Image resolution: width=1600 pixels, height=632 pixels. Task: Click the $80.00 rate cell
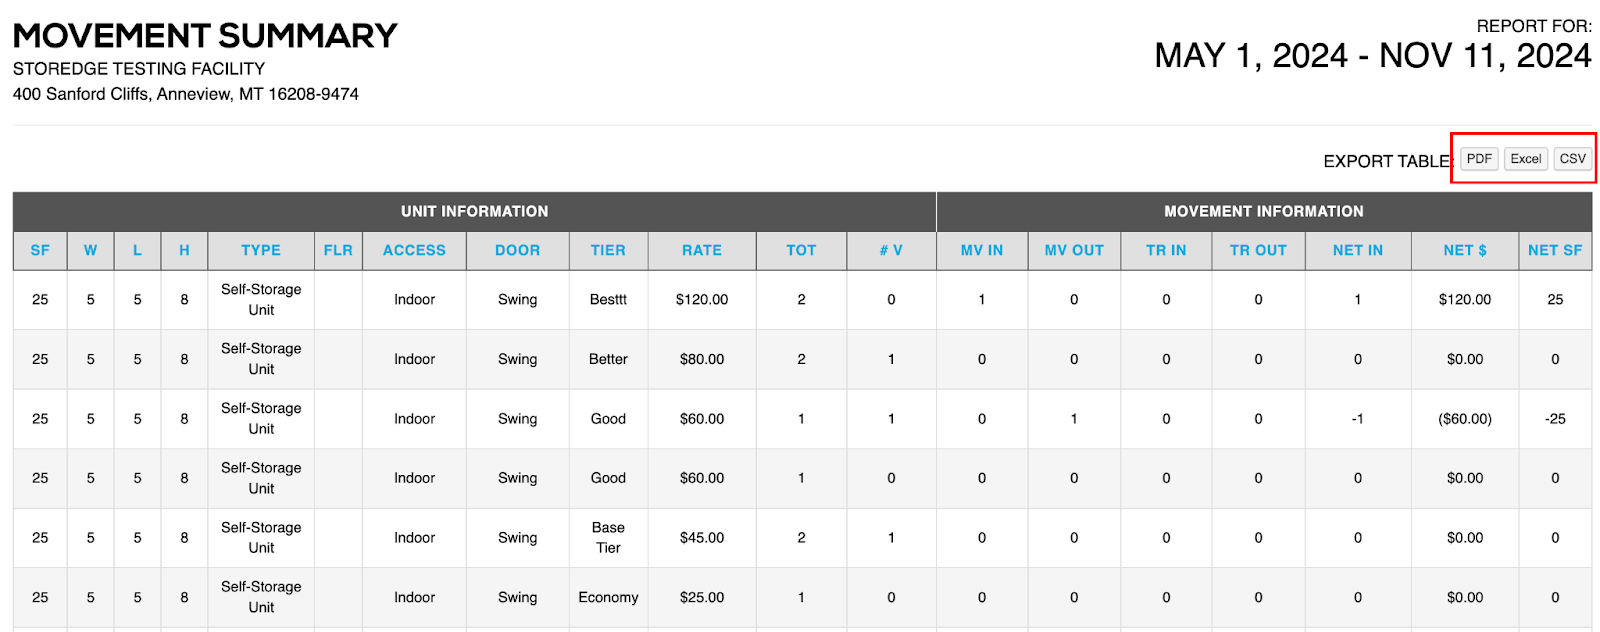[702, 359]
